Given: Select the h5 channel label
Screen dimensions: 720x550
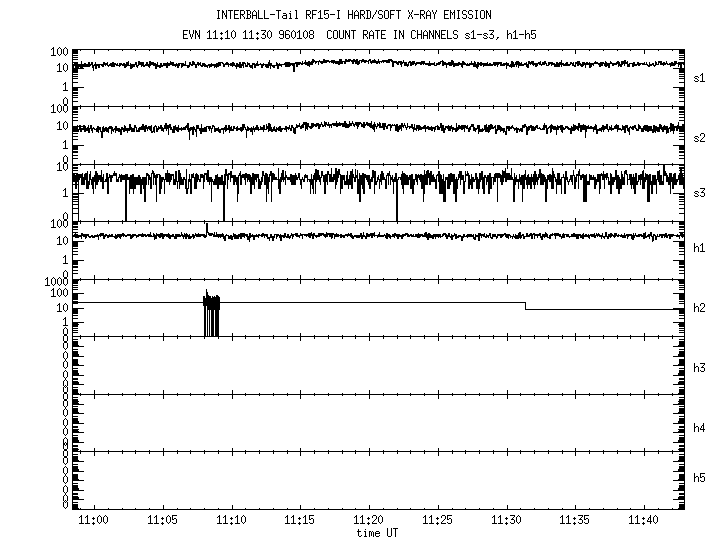Looking at the screenshot, I should point(698,478).
